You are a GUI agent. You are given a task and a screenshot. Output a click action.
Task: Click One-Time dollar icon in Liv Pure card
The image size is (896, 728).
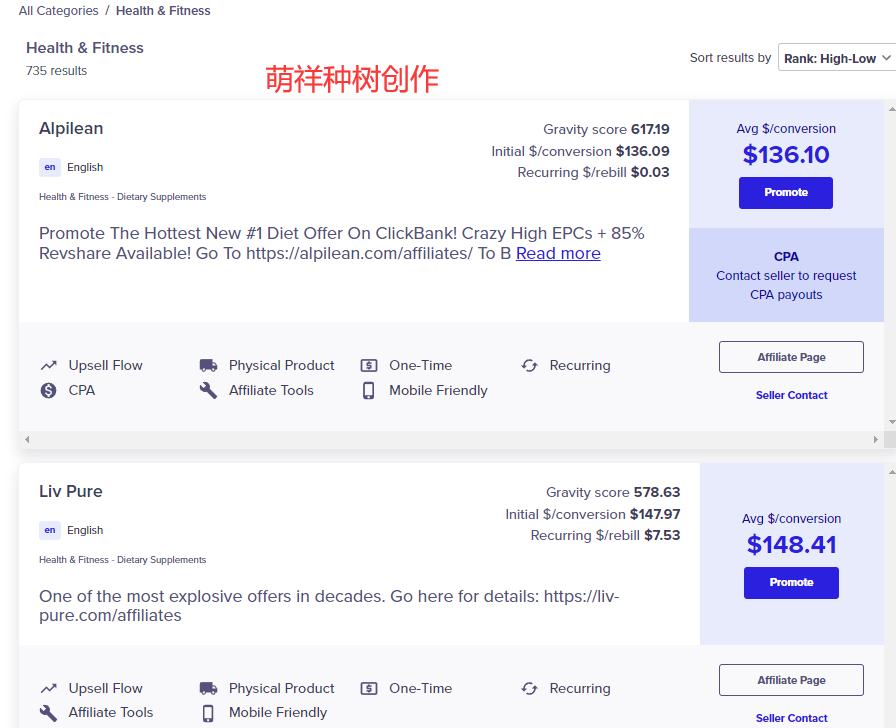click(369, 688)
